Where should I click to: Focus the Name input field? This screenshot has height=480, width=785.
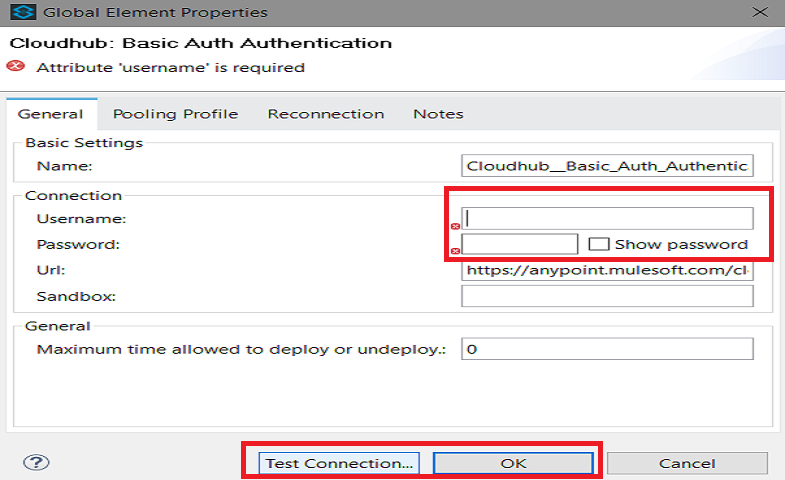607,166
